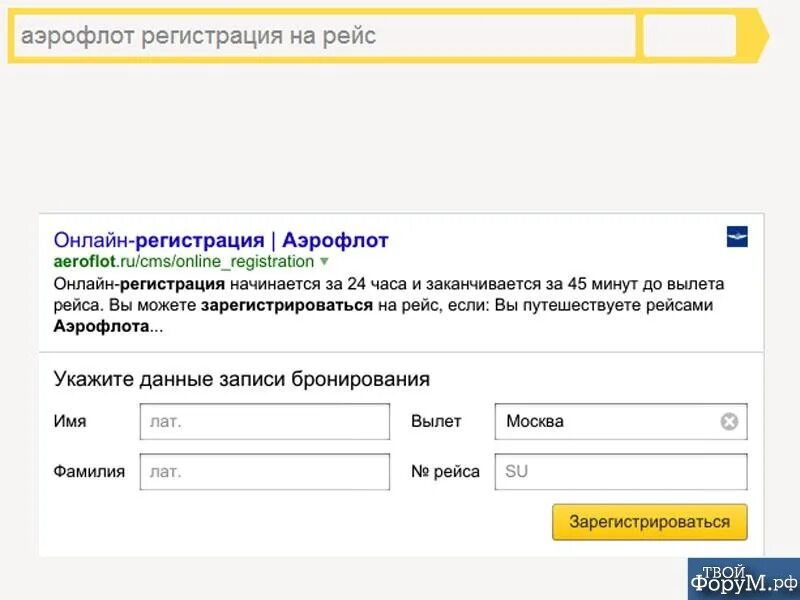Clear the Москва departure field
The width and height of the screenshot is (800, 600).
(x=729, y=421)
